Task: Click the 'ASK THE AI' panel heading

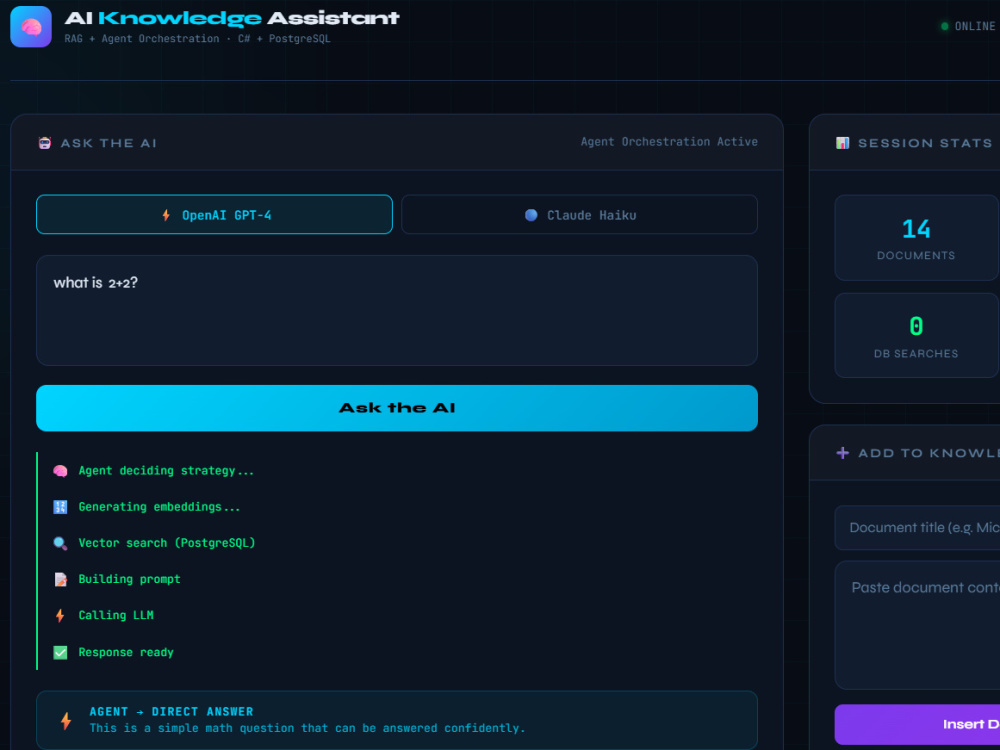Action: coord(108,143)
